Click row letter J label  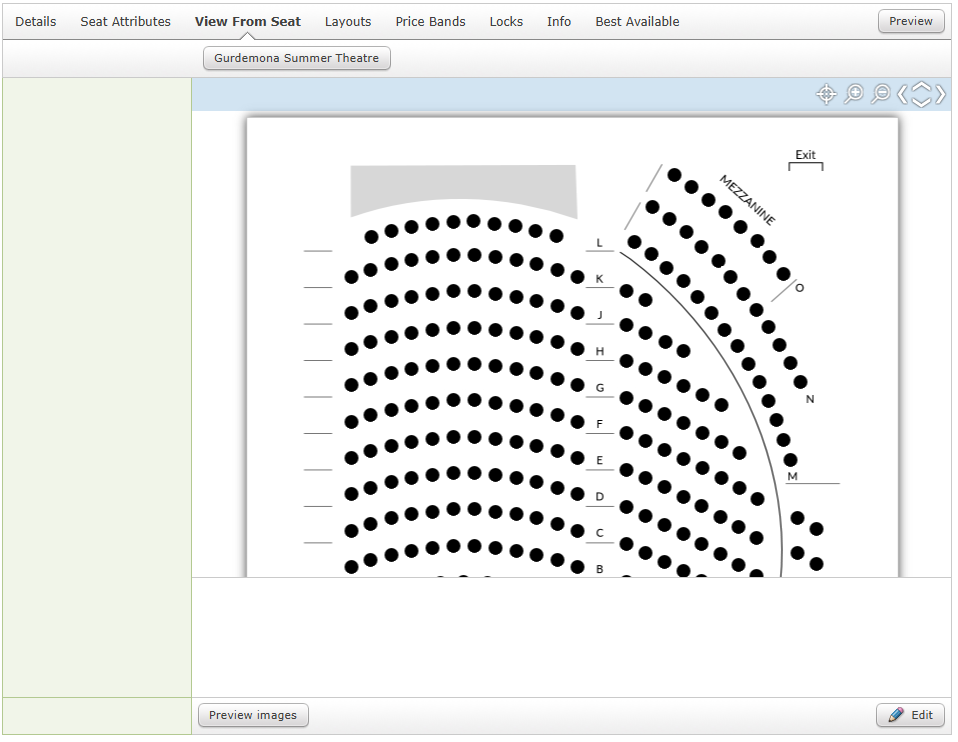coord(599,315)
